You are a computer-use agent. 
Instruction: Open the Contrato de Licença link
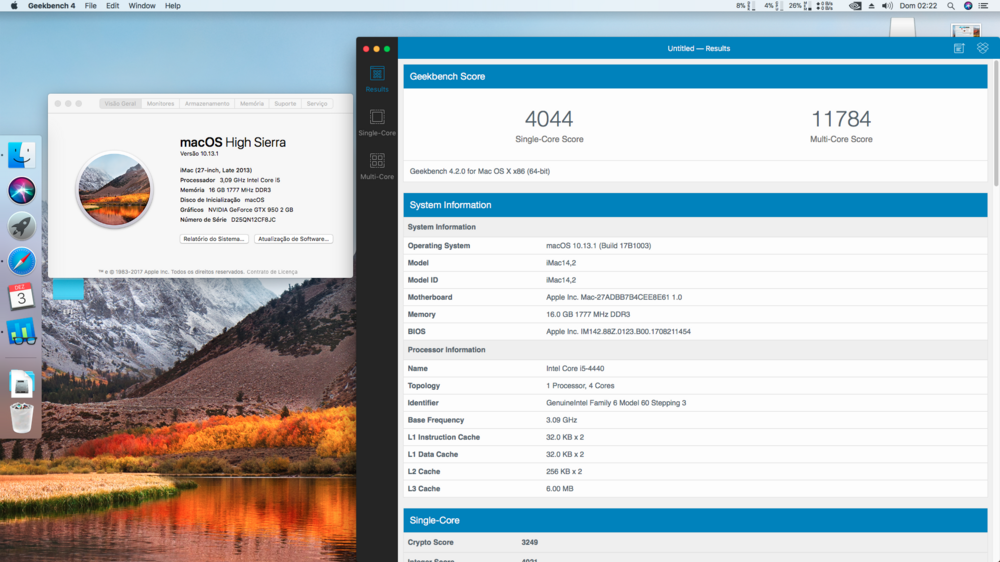tap(272, 272)
